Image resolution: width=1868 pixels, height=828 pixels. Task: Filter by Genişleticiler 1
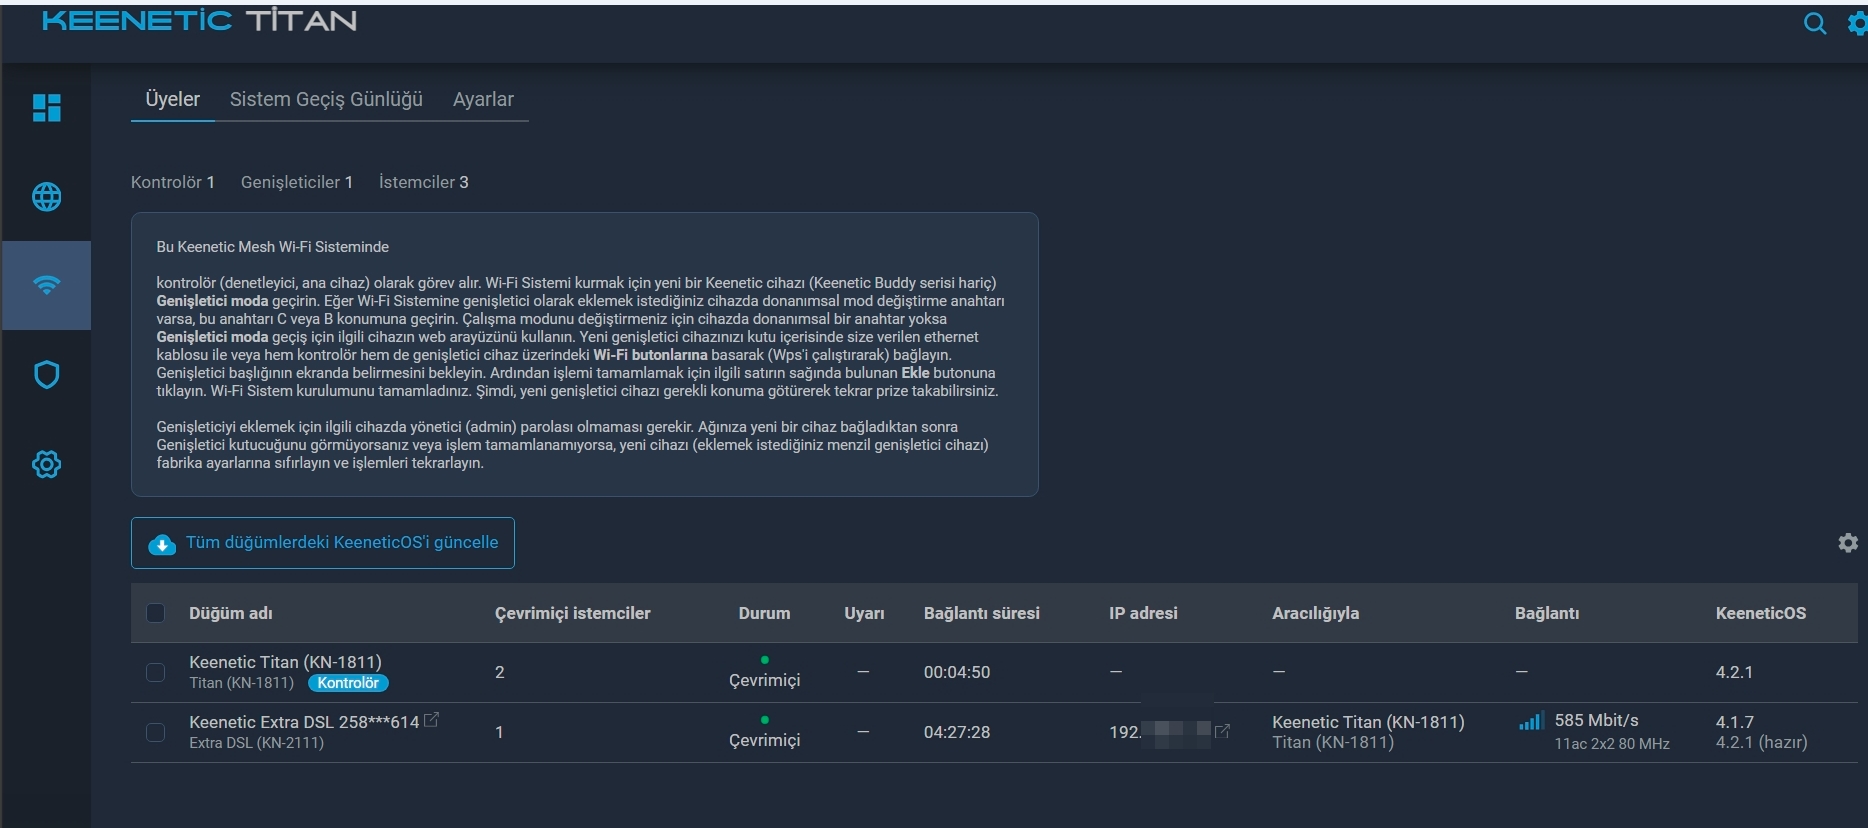(297, 182)
